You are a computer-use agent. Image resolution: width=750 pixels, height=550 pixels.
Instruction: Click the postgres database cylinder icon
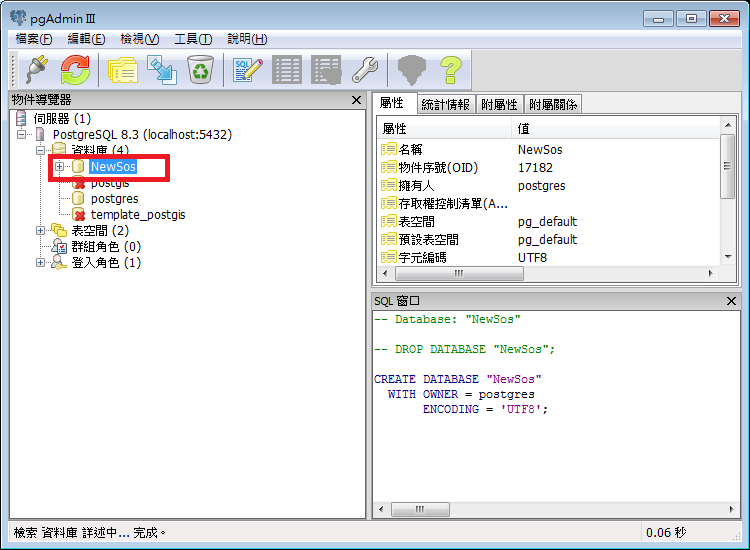(x=78, y=198)
